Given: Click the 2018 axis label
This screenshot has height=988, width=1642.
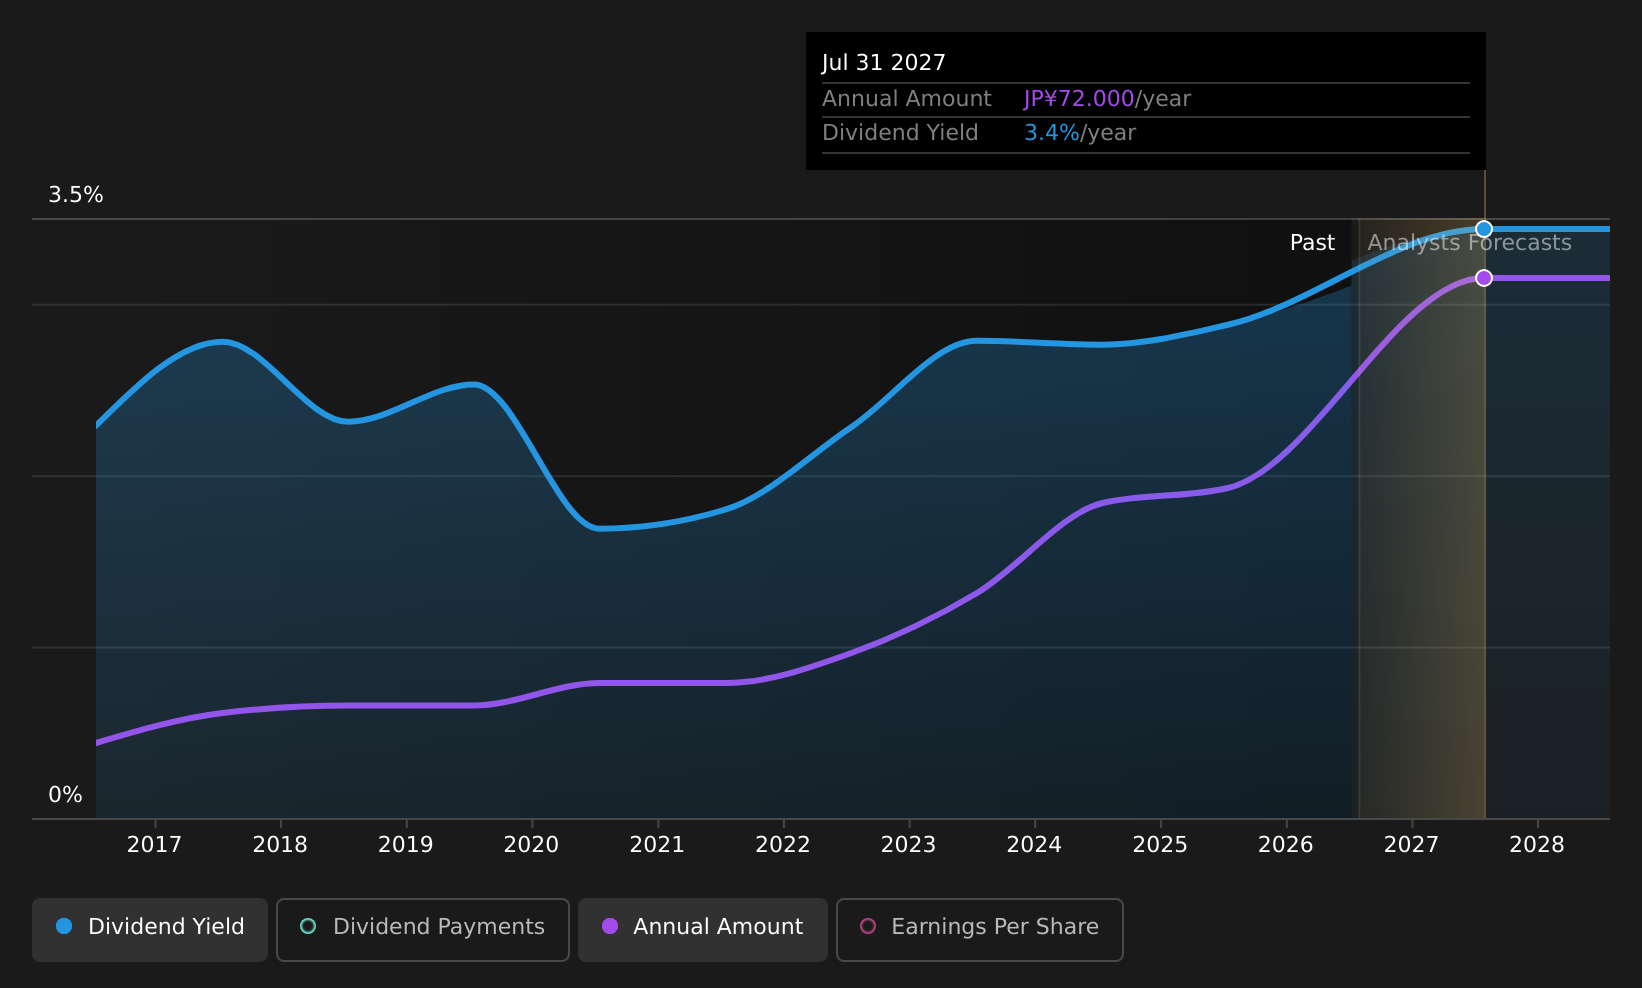Looking at the screenshot, I should pos(280,845).
